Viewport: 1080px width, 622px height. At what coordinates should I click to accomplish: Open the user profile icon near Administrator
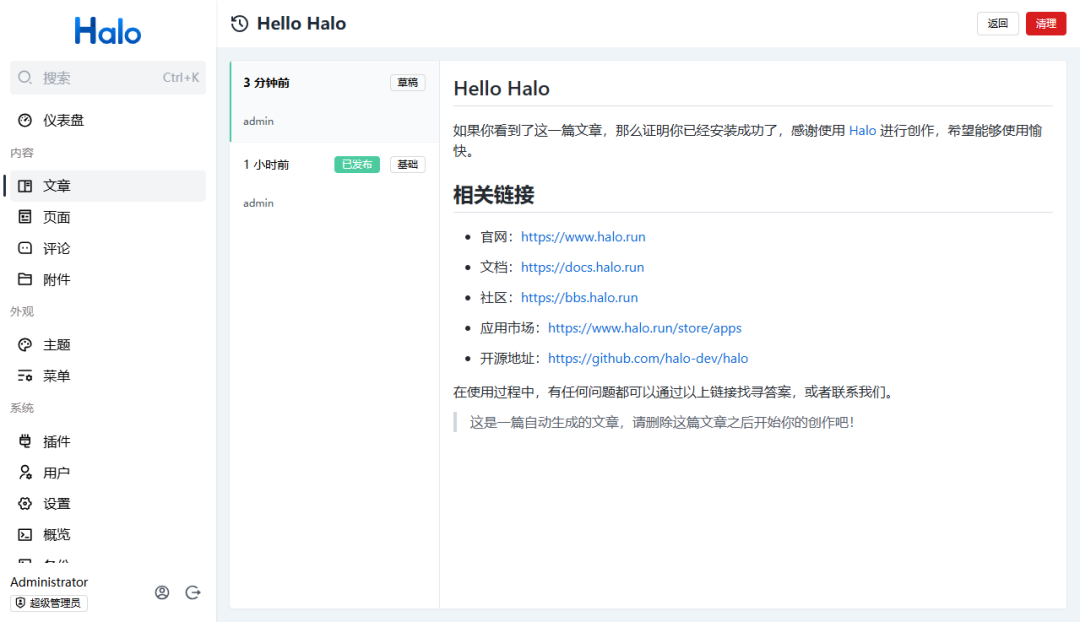(162, 593)
